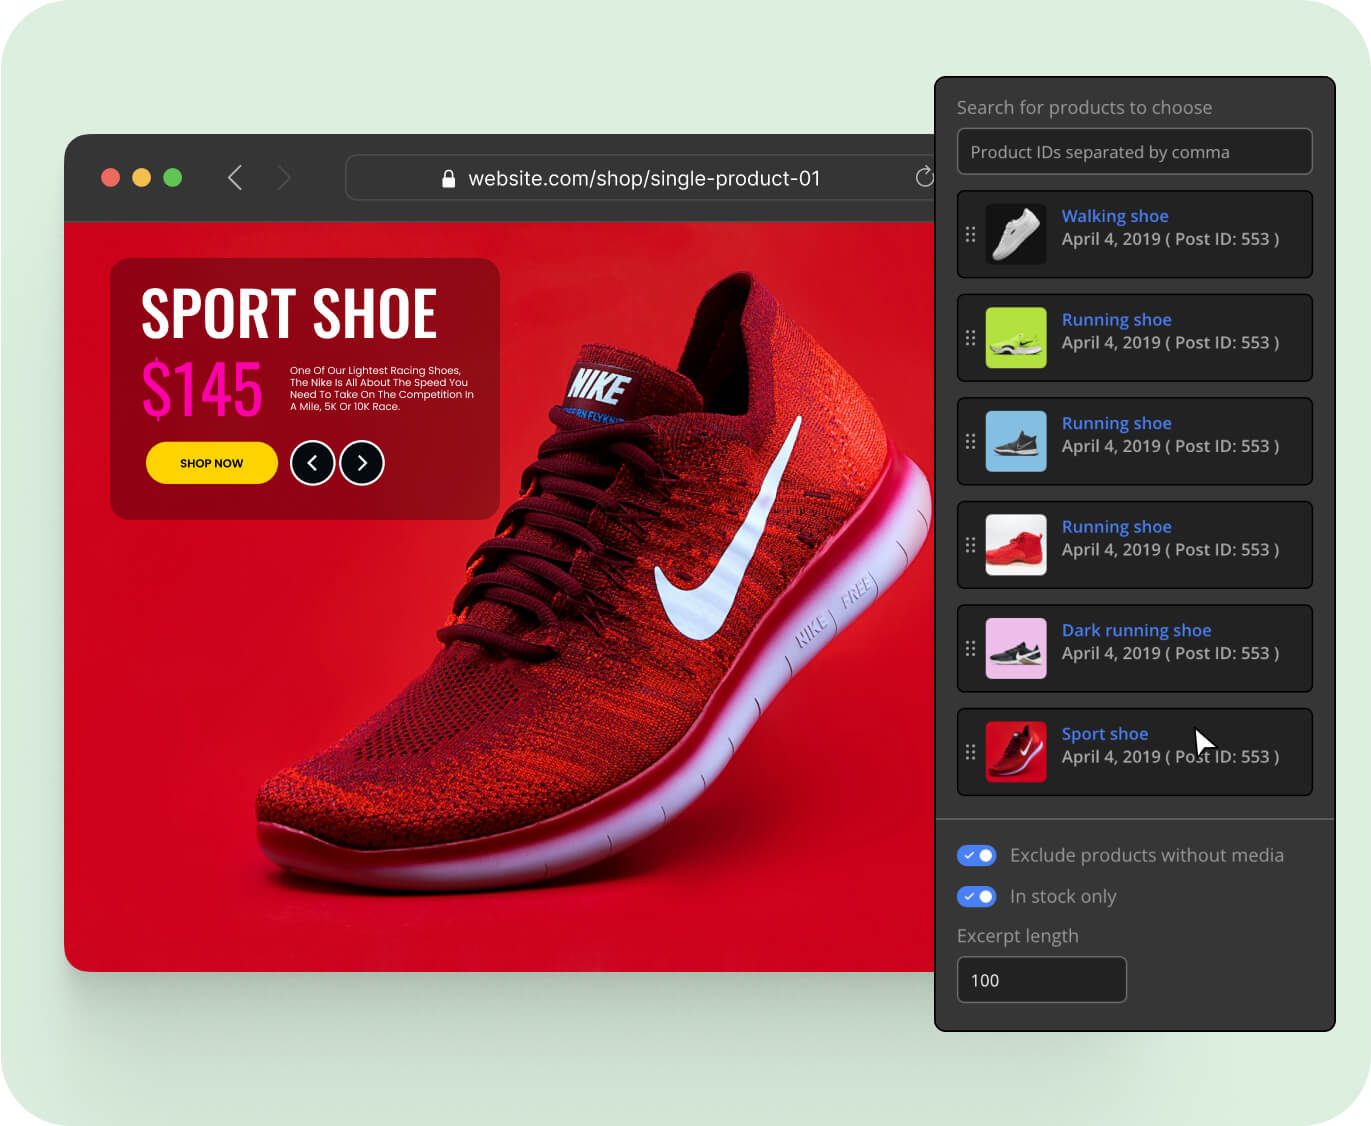Click the Excerpt length field showing 100

pos(1042,980)
